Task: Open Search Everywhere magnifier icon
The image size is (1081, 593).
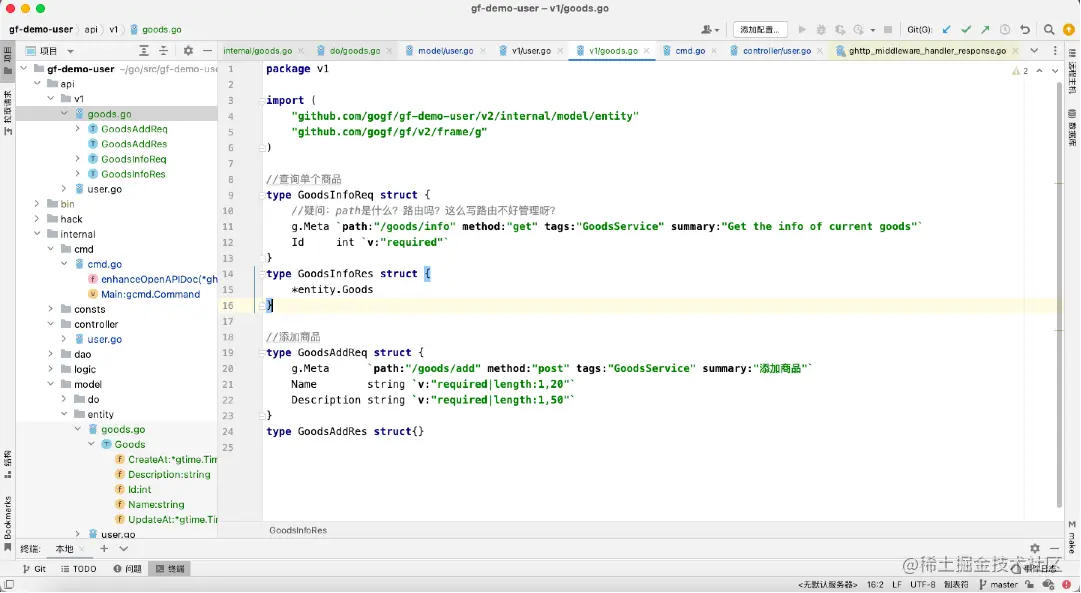Action: coord(1049,30)
